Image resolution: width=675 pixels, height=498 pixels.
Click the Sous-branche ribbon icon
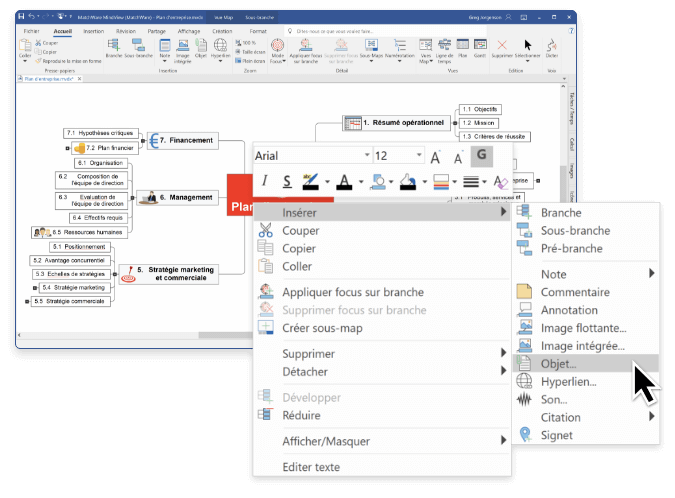coord(138,48)
